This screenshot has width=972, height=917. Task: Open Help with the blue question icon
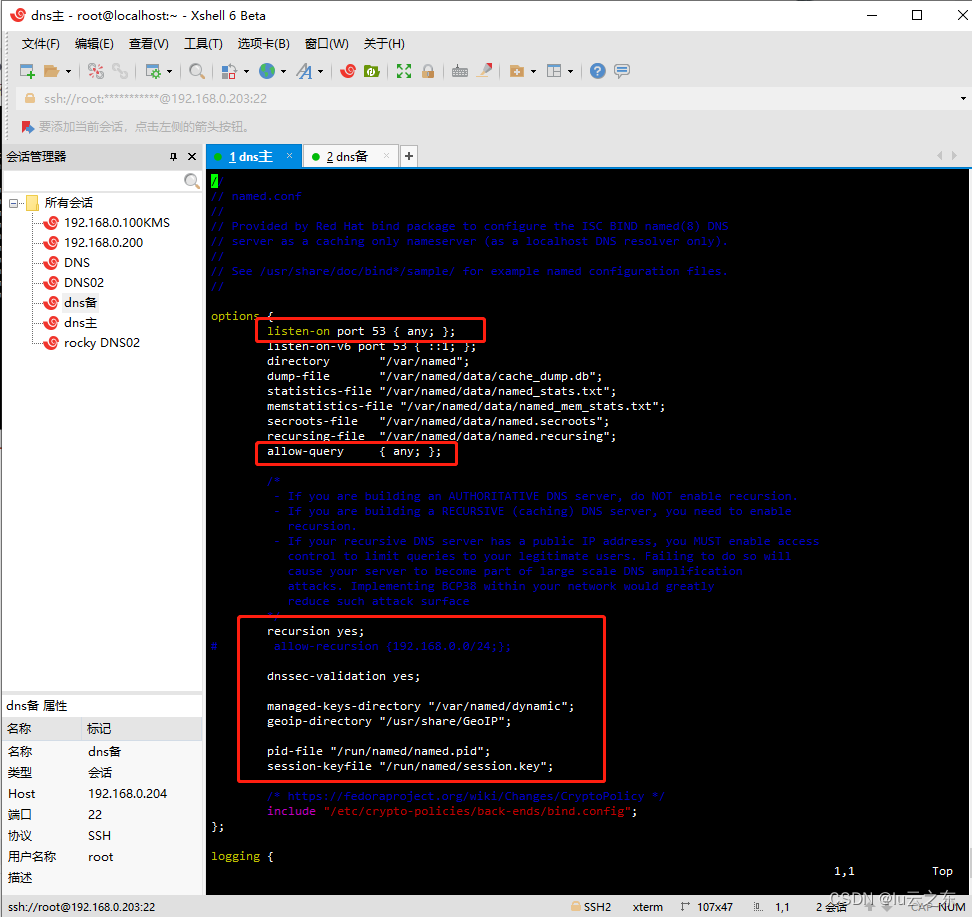597,71
